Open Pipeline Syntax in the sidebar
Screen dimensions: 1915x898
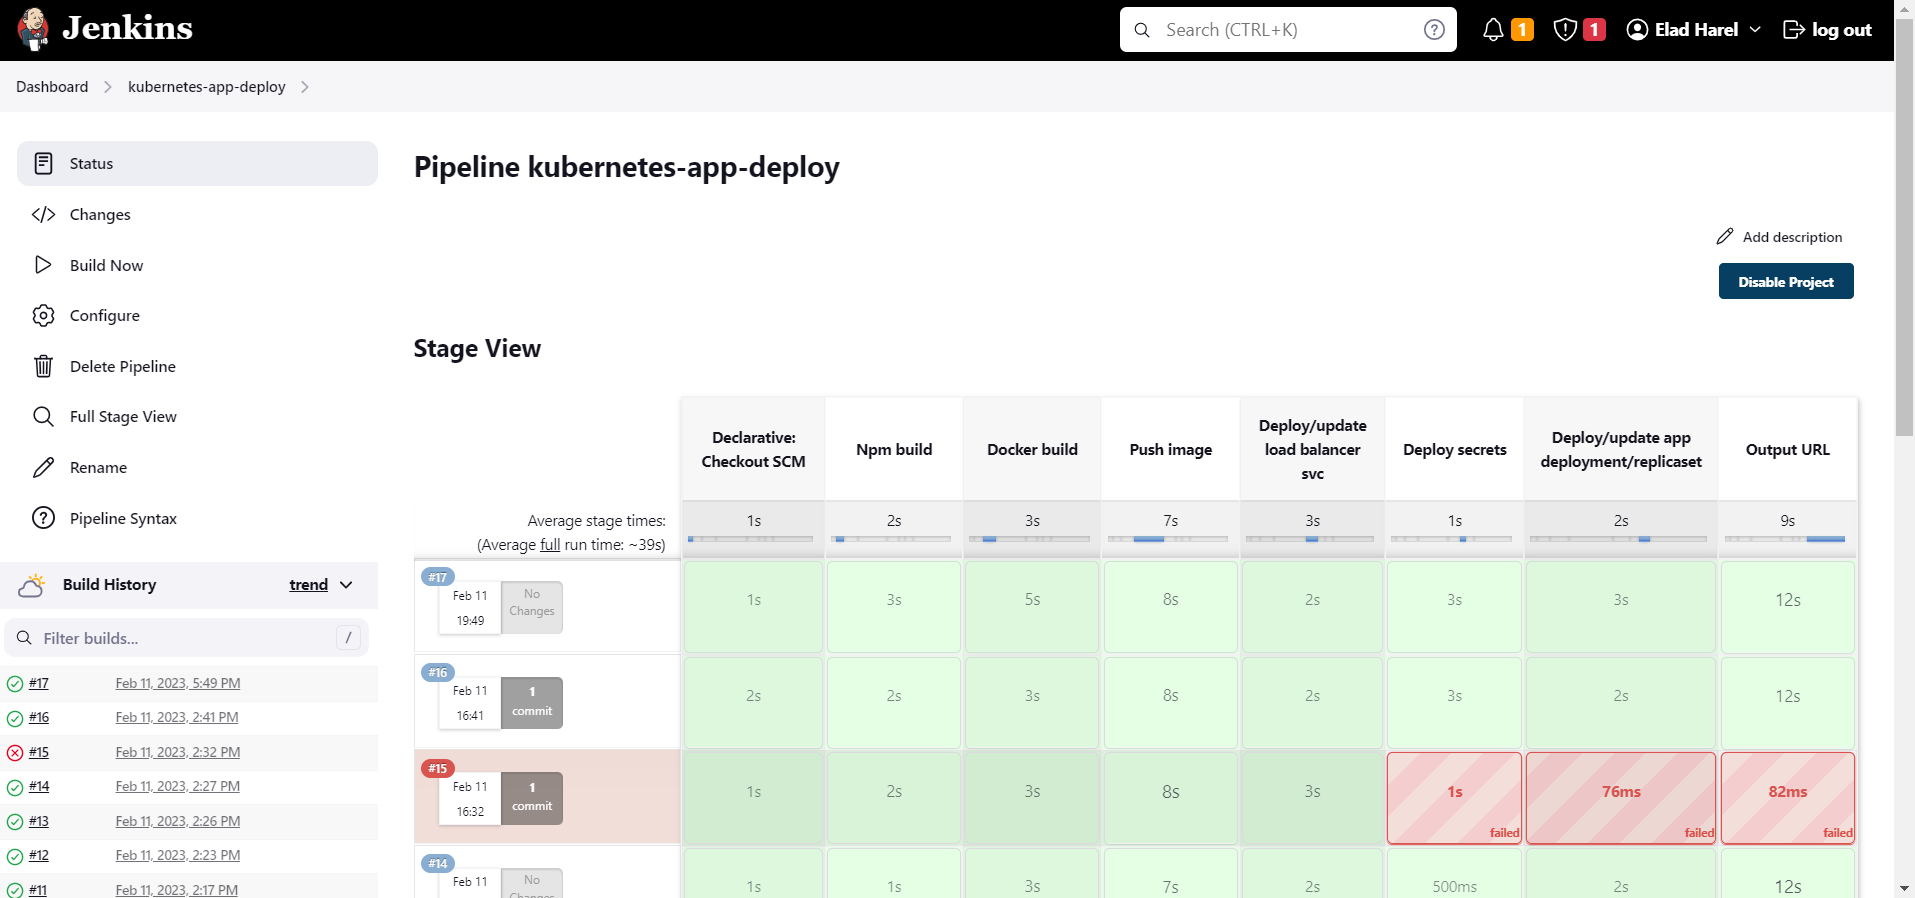point(197,518)
